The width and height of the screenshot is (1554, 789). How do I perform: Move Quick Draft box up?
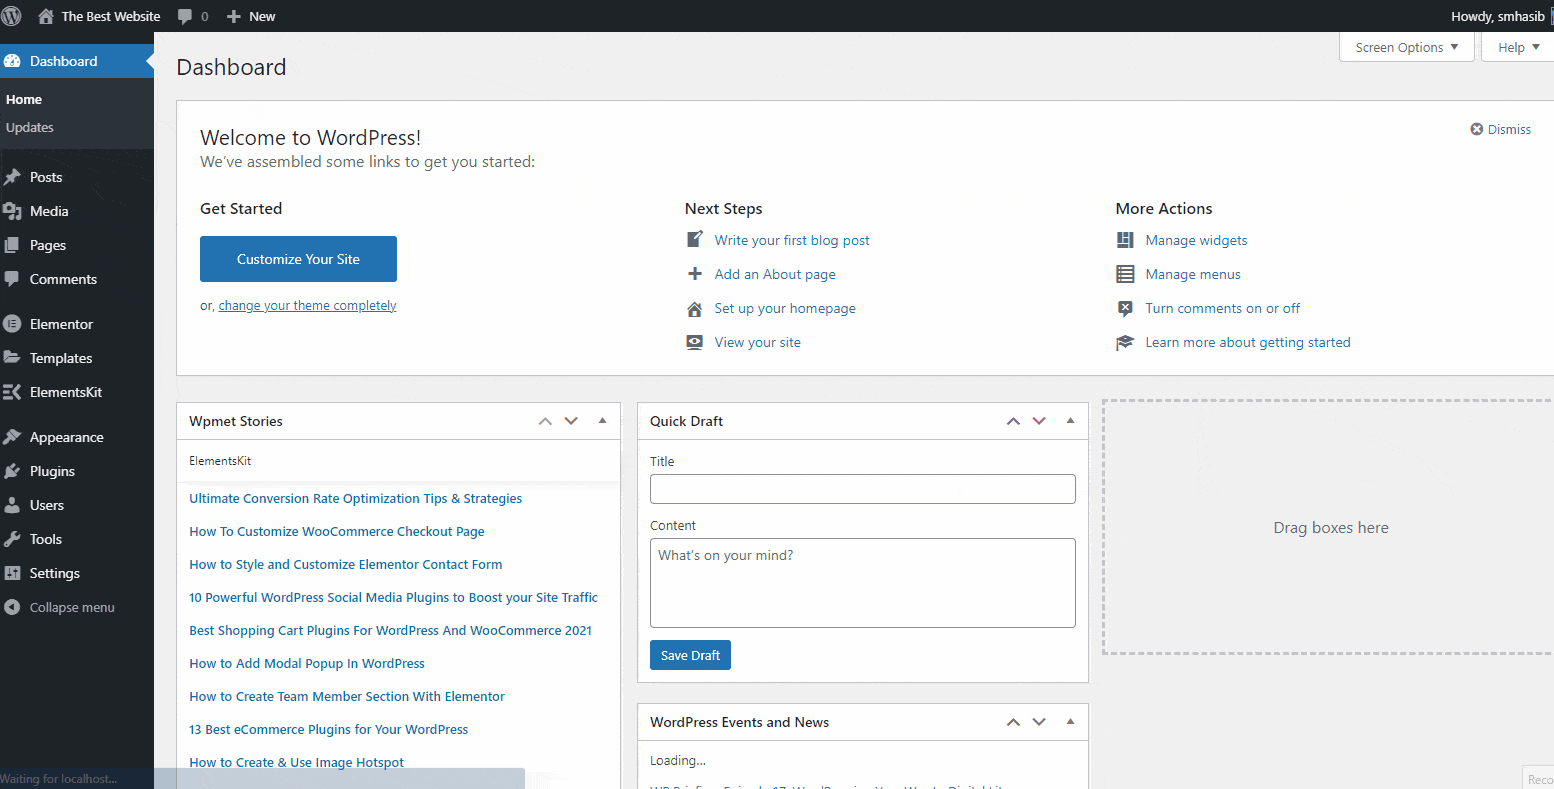1013,421
